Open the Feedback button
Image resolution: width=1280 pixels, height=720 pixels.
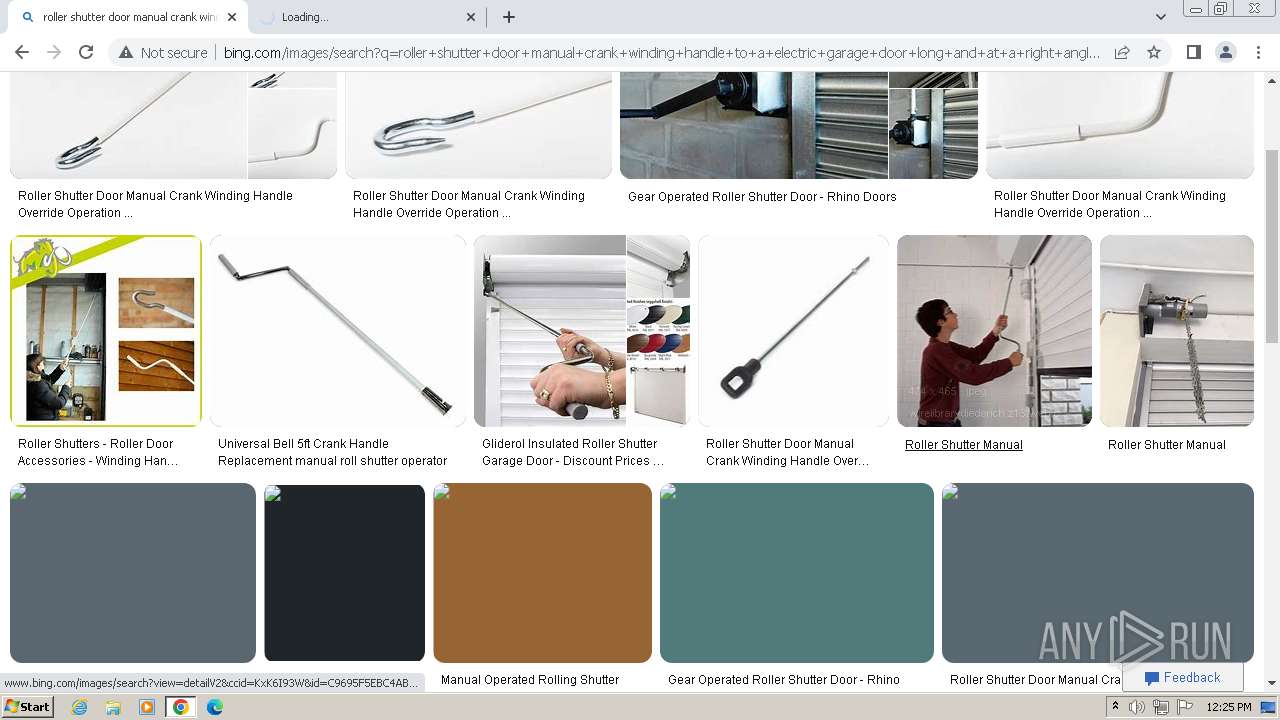pyautogui.click(x=1182, y=677)
